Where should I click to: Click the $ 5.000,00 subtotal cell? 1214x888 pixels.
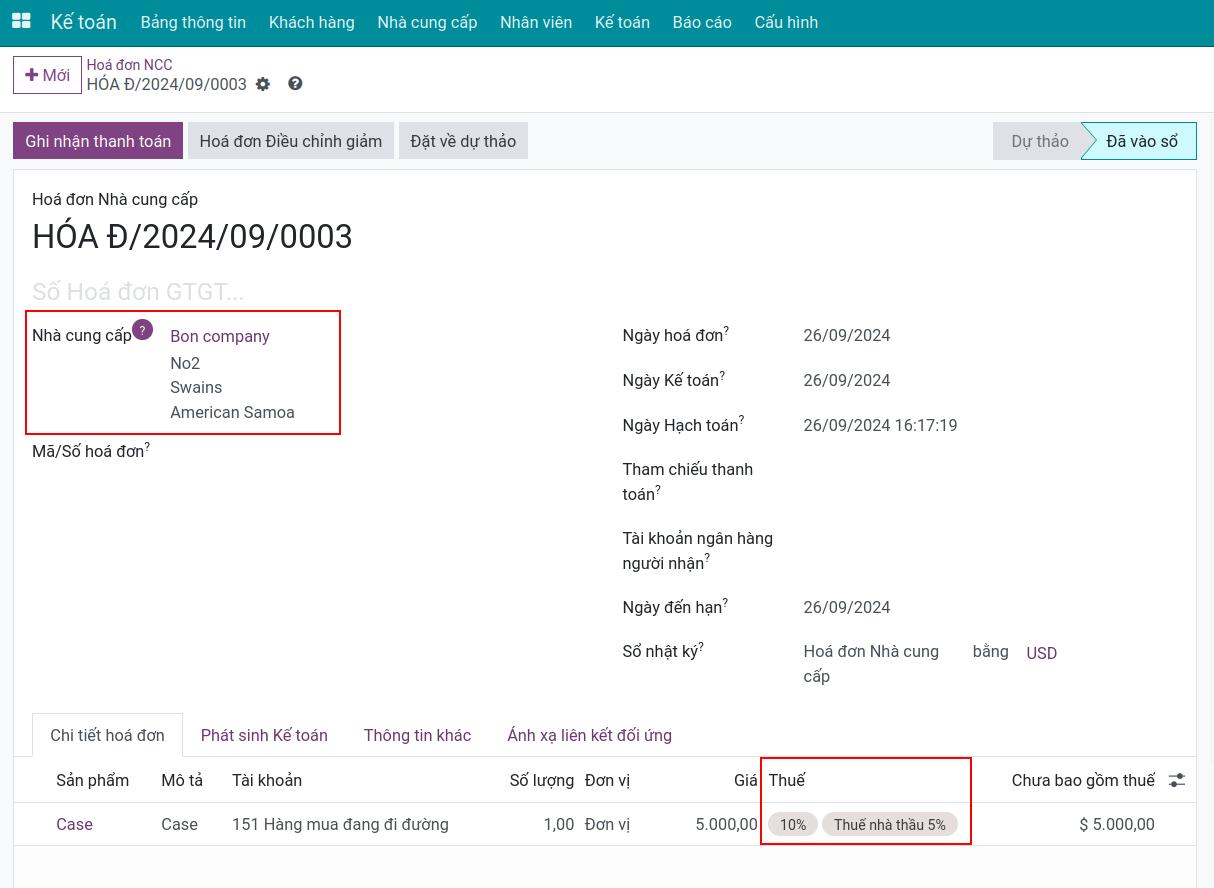pyautogui.click(x=1117, y=824)
